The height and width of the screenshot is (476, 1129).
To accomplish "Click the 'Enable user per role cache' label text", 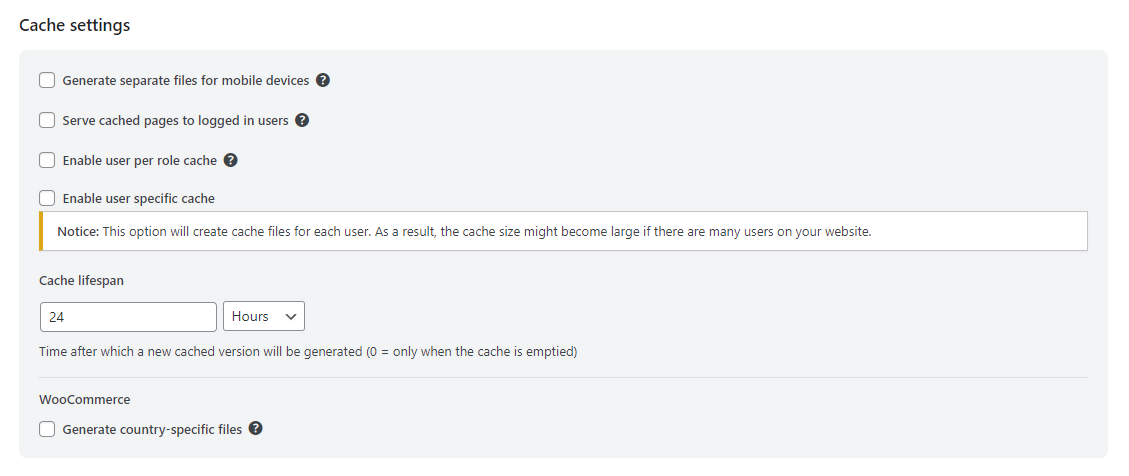I will (x=139, y=160).
